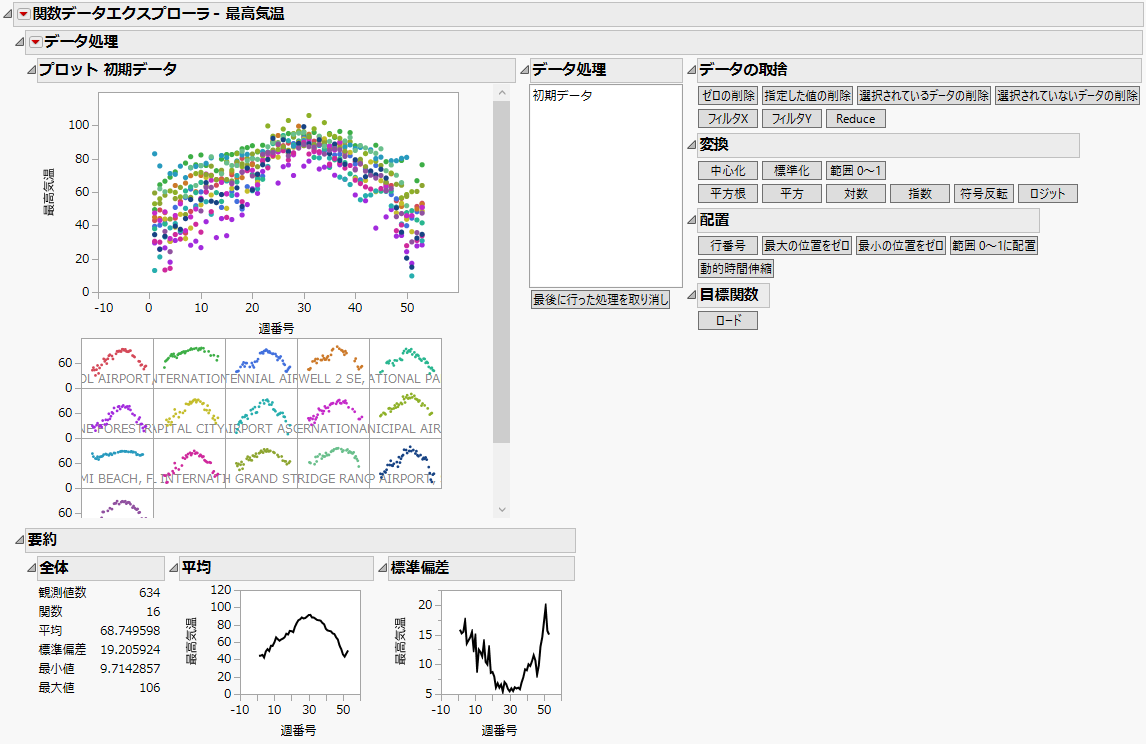
Task: Collapse the 標準偏差 plot section
Action: pyautogui.click(x=383, y=569)
